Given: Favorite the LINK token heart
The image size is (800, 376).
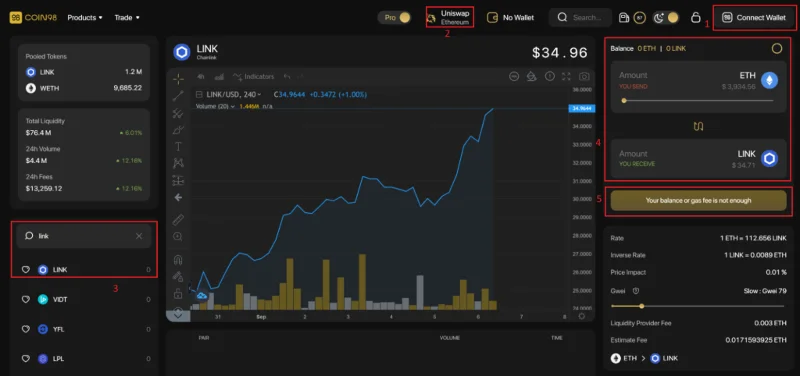Looking at the screenshot, I should (x=26, y=270).
